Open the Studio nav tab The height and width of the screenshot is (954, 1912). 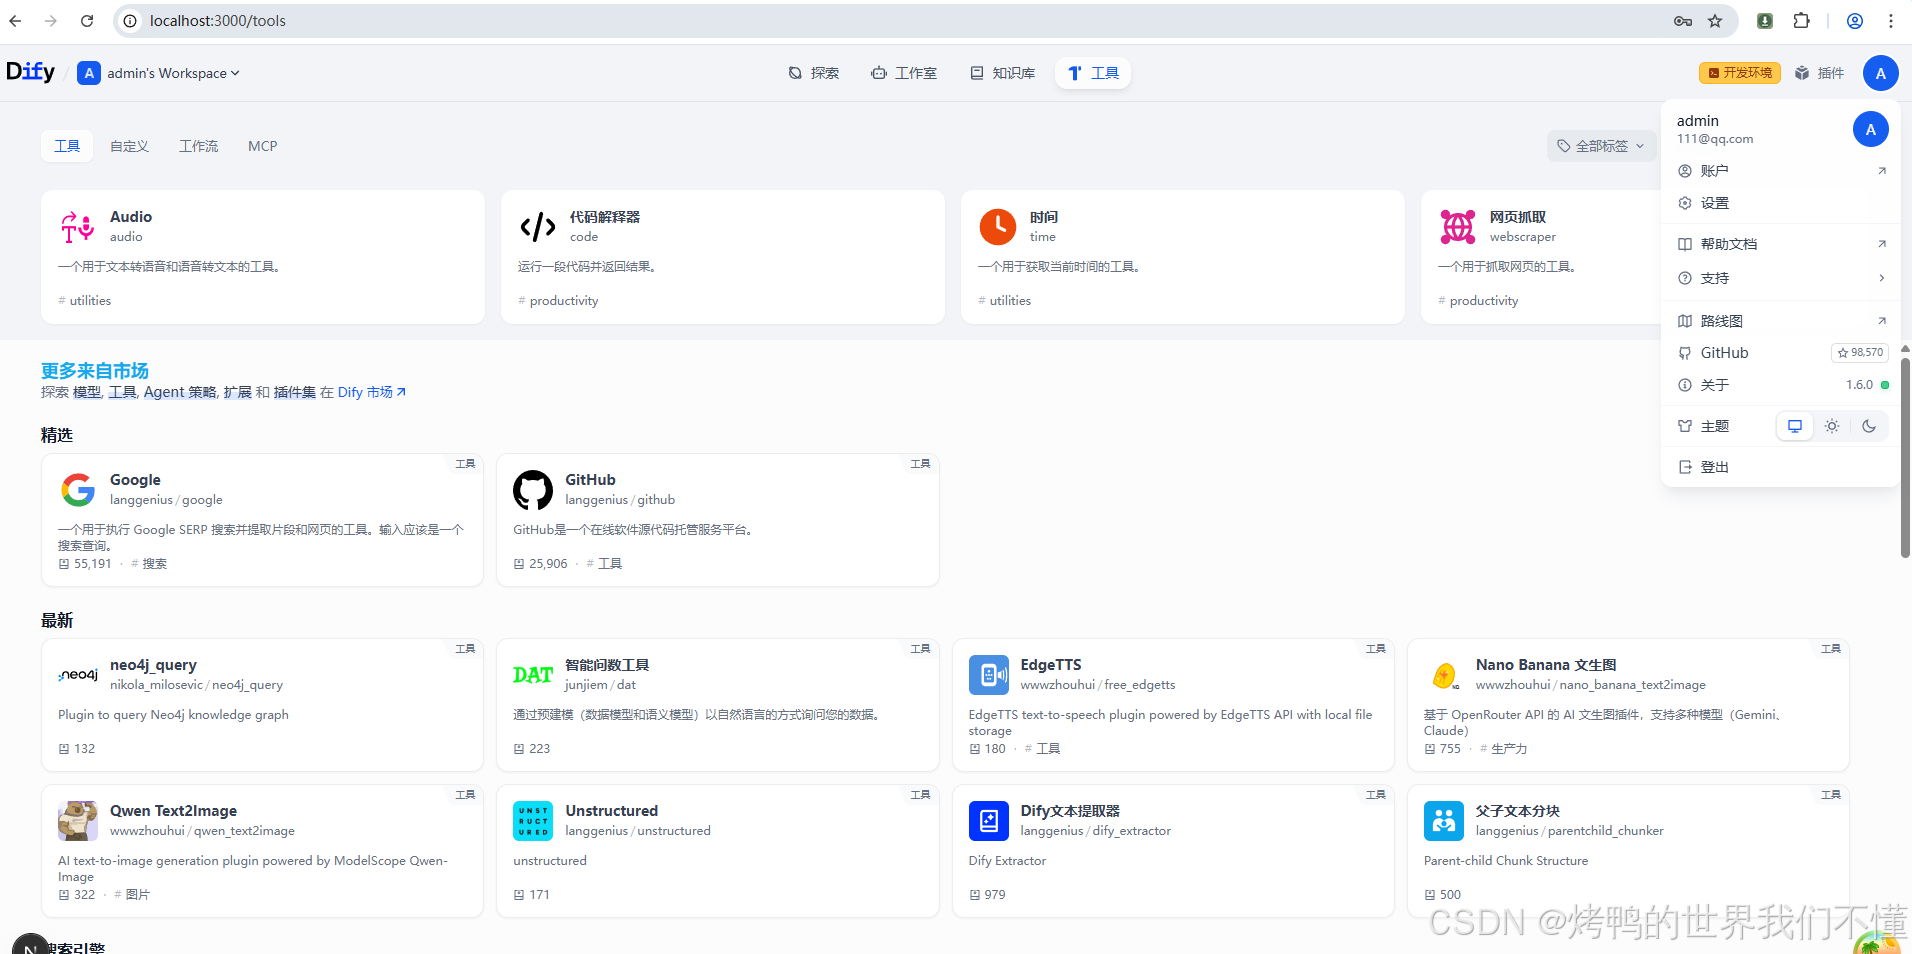click(904, 73)
